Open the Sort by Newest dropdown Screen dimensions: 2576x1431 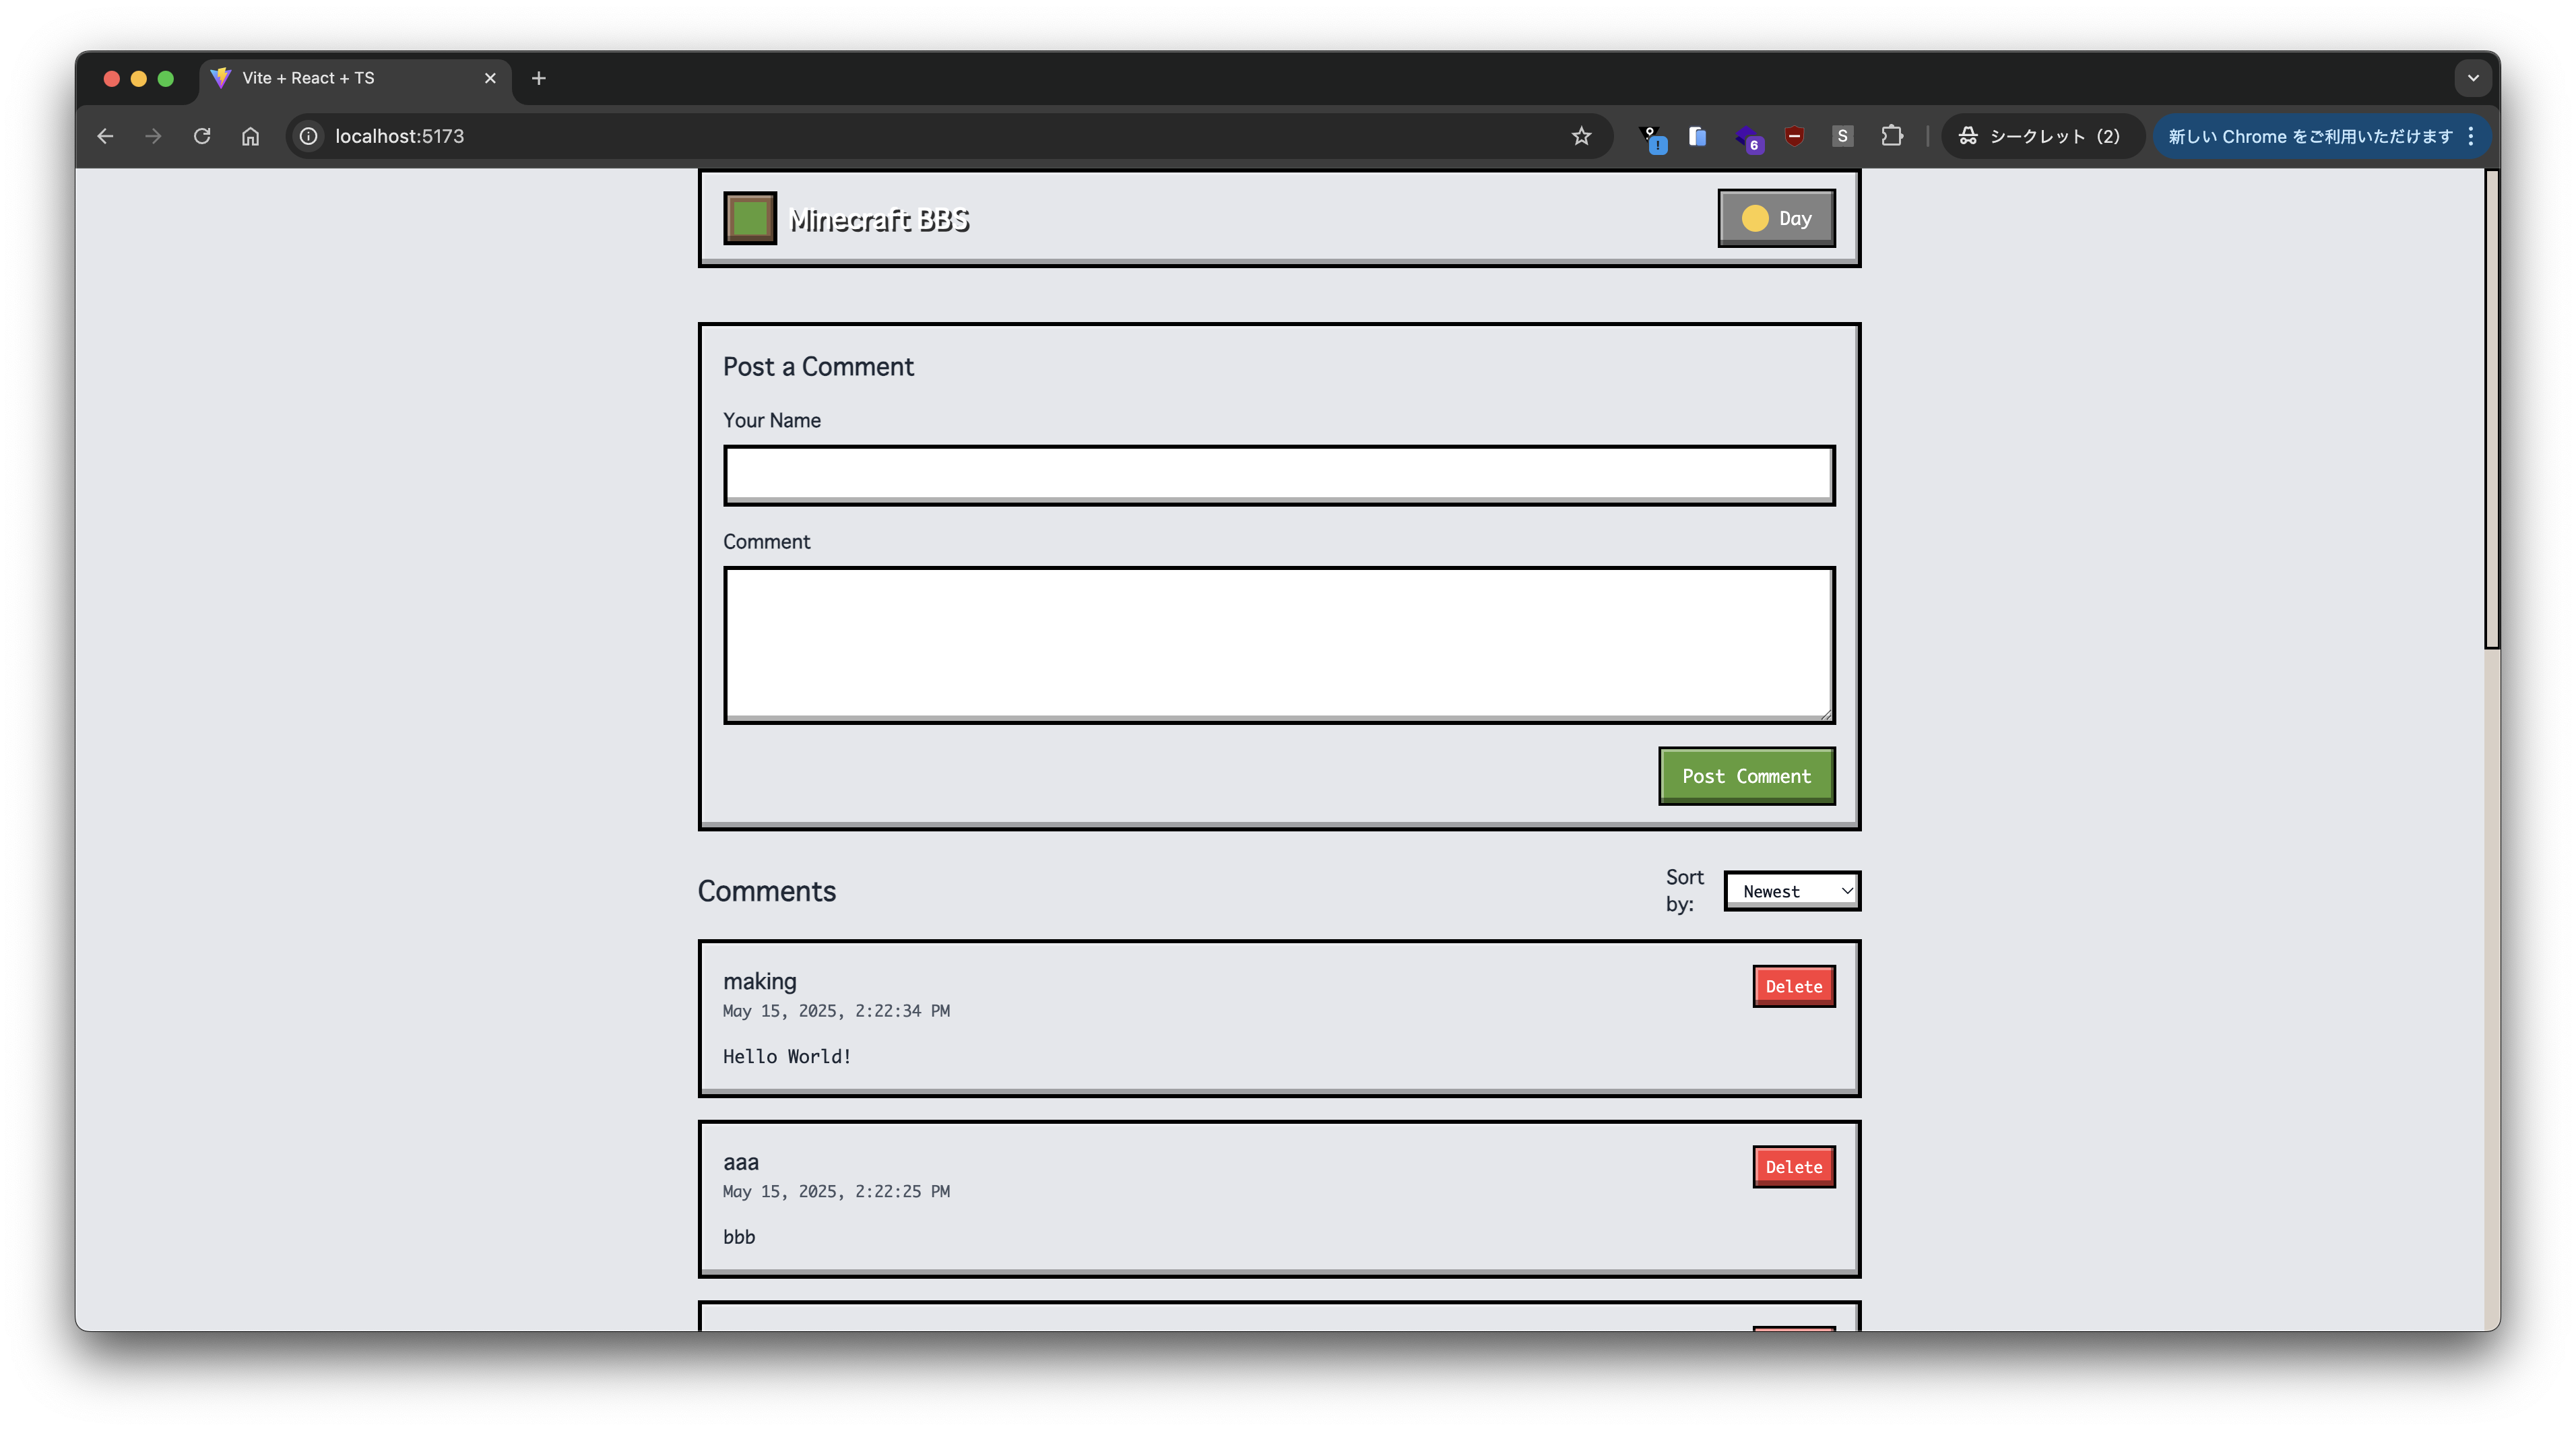(1792, 891)
